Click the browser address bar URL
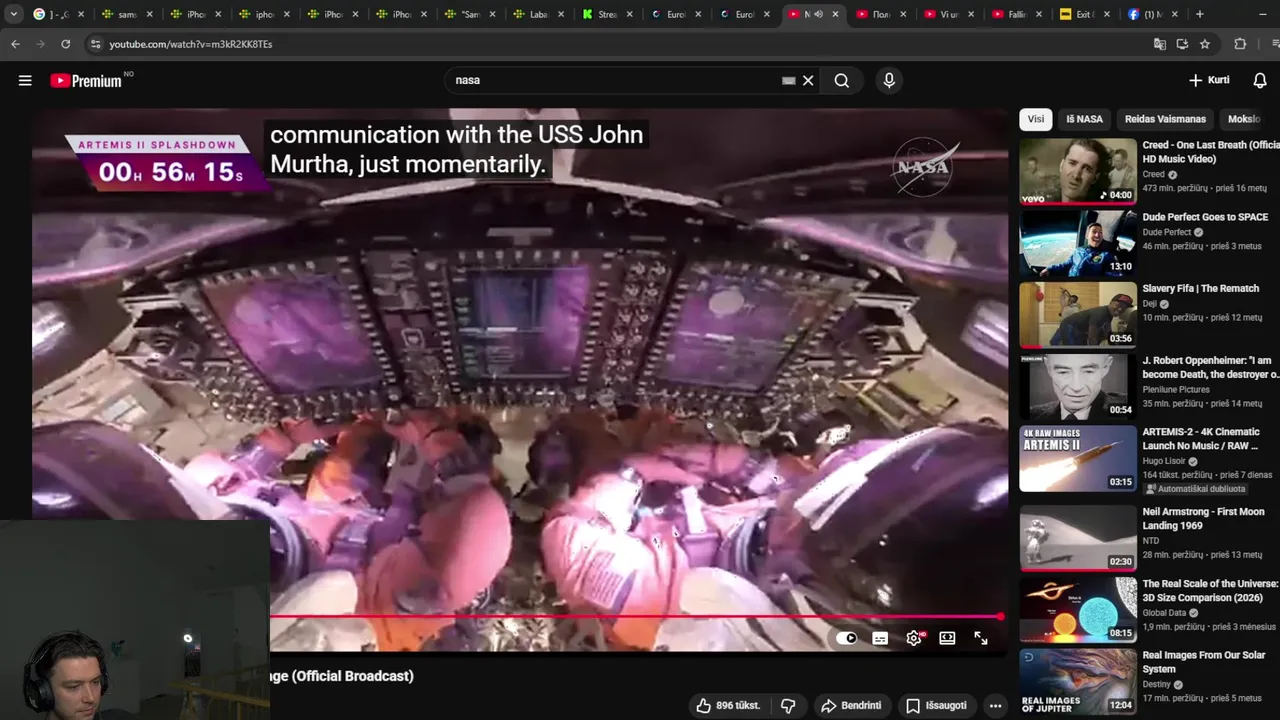This screenshot has width=1280, height=720. 191,44
